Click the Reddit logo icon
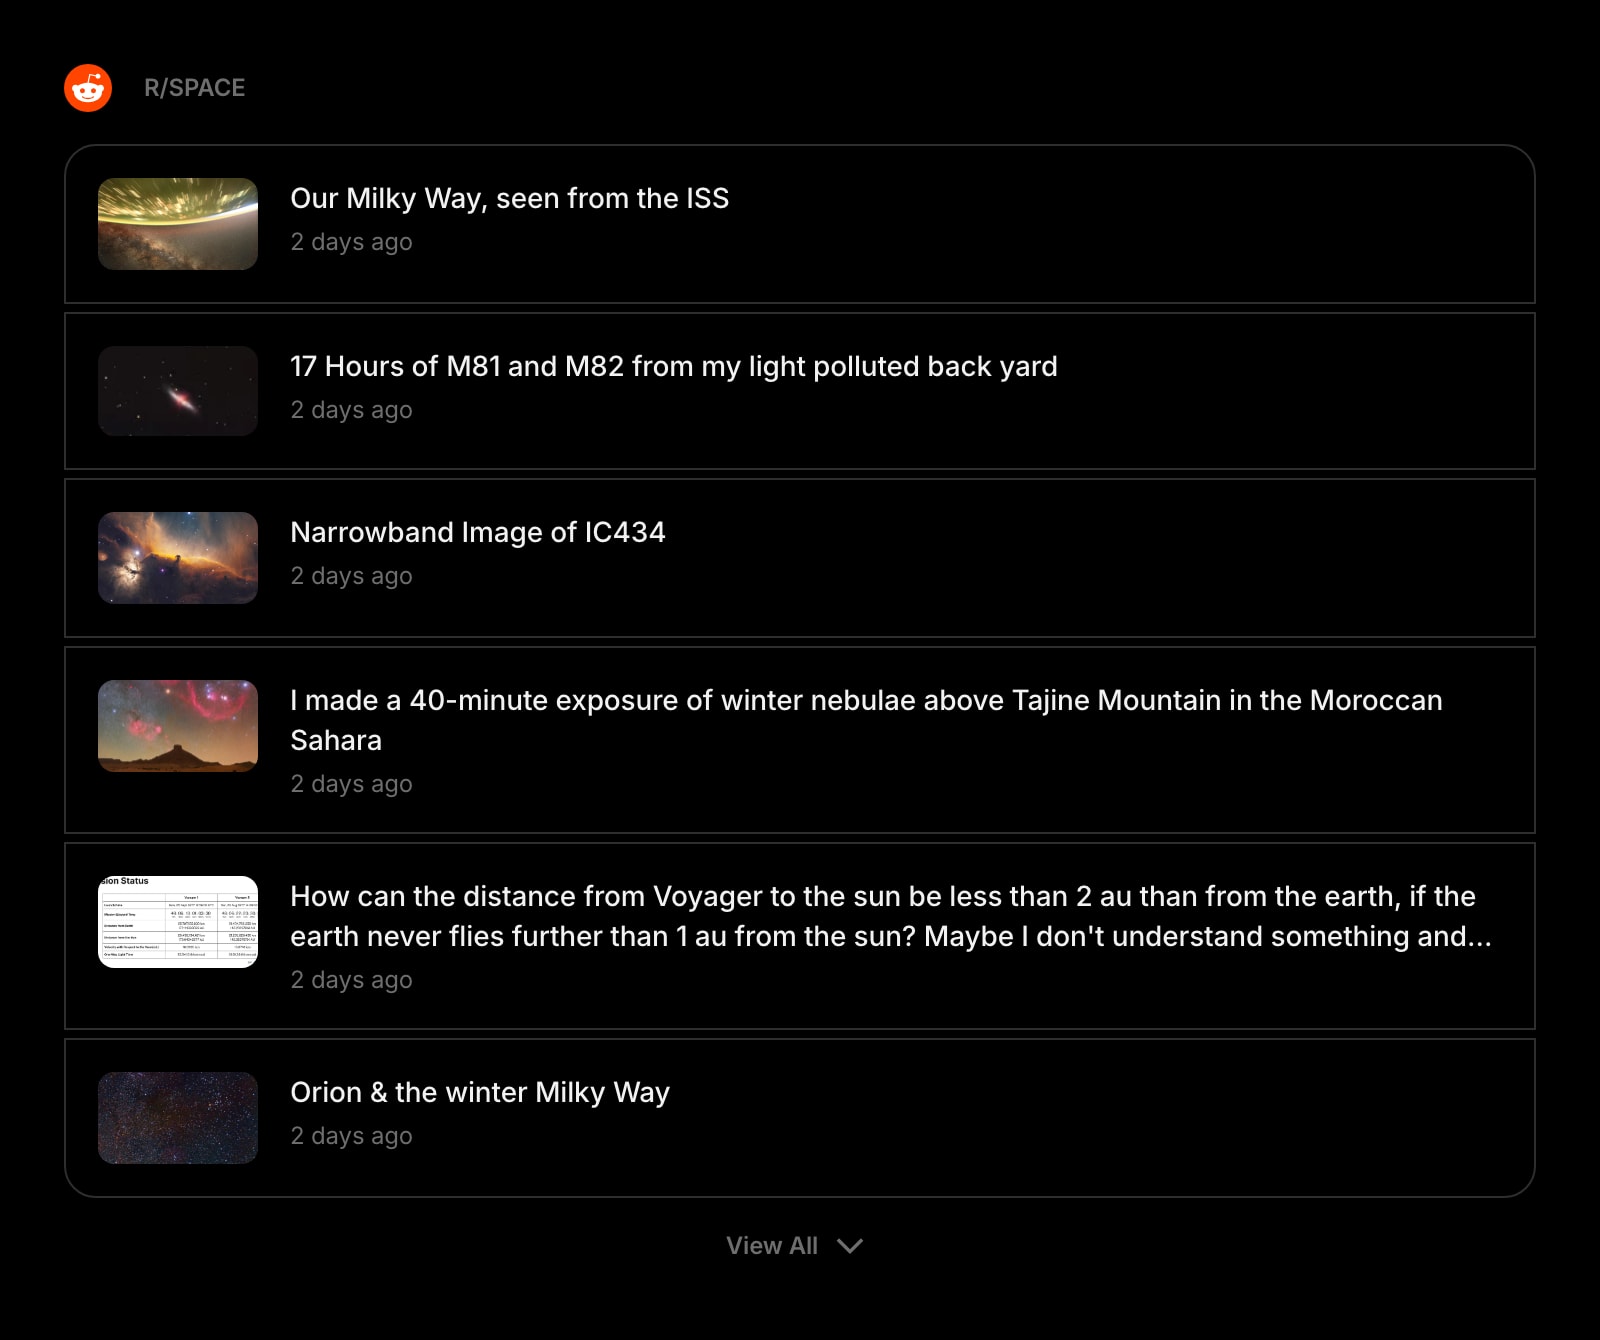This screenshot has width=1600, height=1340. coord(90,88)
